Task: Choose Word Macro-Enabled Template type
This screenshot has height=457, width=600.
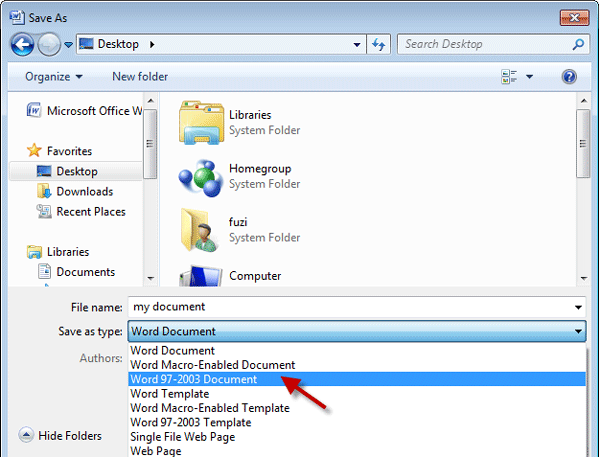Action: click(x=357, y=408)
